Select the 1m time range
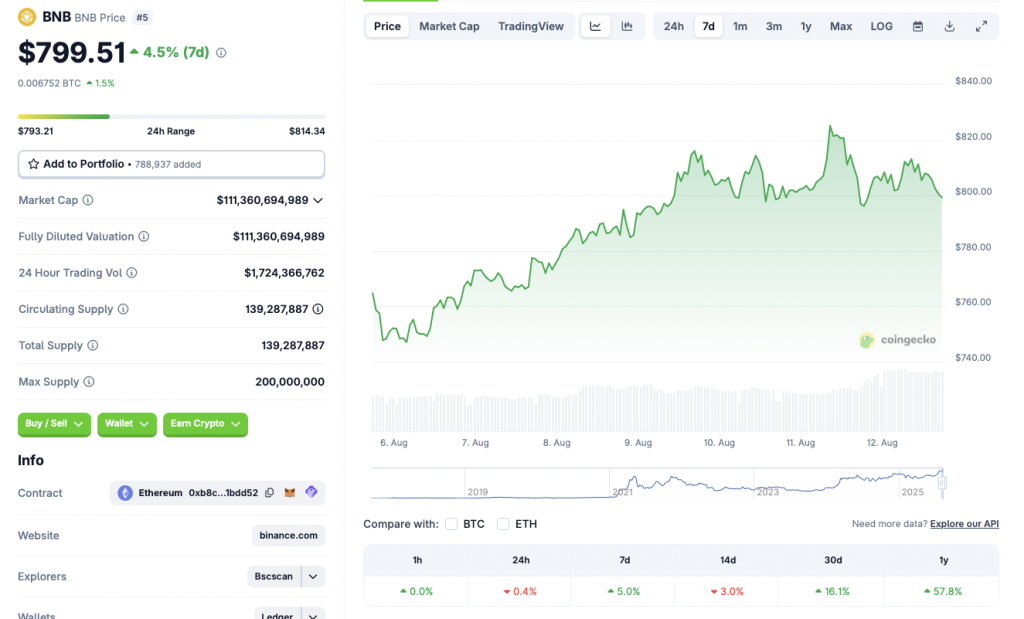This screenshot has height=619, width=1024. (x=740, y=26)
